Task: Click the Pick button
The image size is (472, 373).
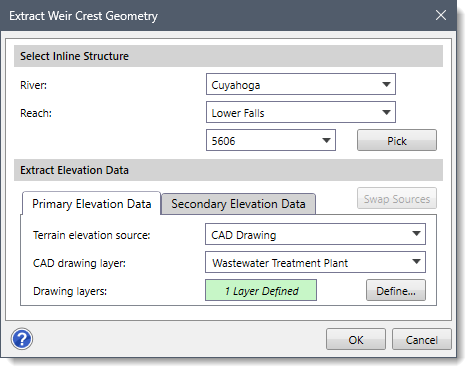Action: click(397, 140)
